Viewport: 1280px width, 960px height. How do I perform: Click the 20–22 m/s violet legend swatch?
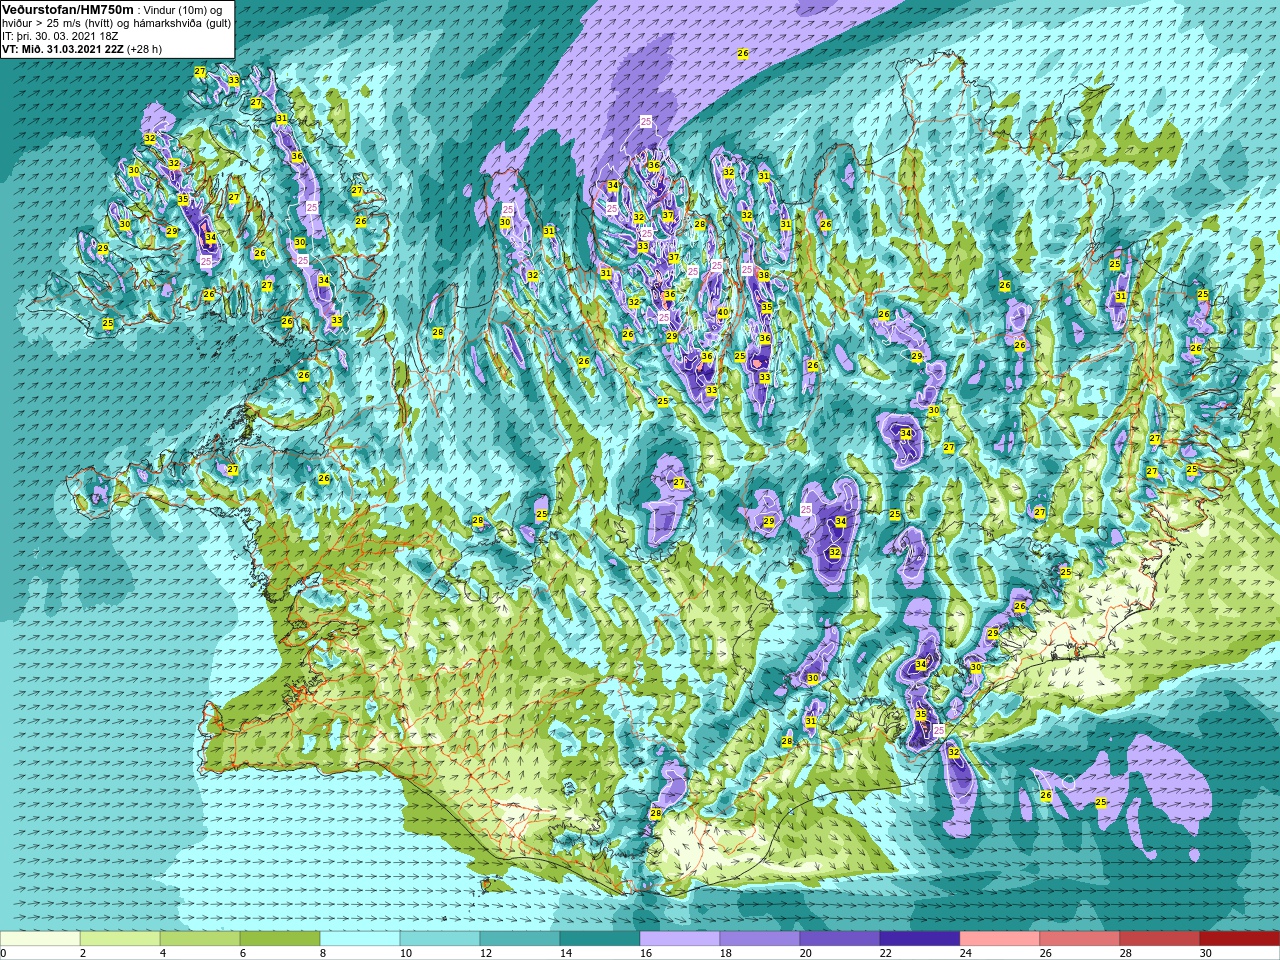pos(840,939)
